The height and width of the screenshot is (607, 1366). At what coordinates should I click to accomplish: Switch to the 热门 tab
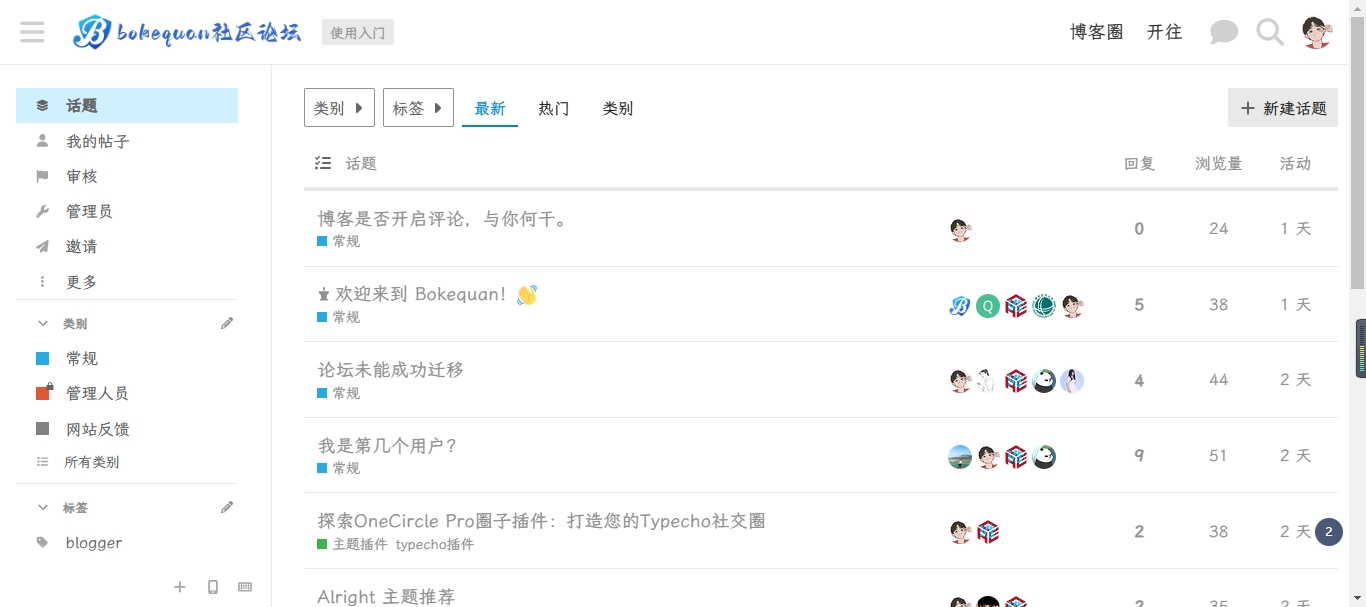554,108
